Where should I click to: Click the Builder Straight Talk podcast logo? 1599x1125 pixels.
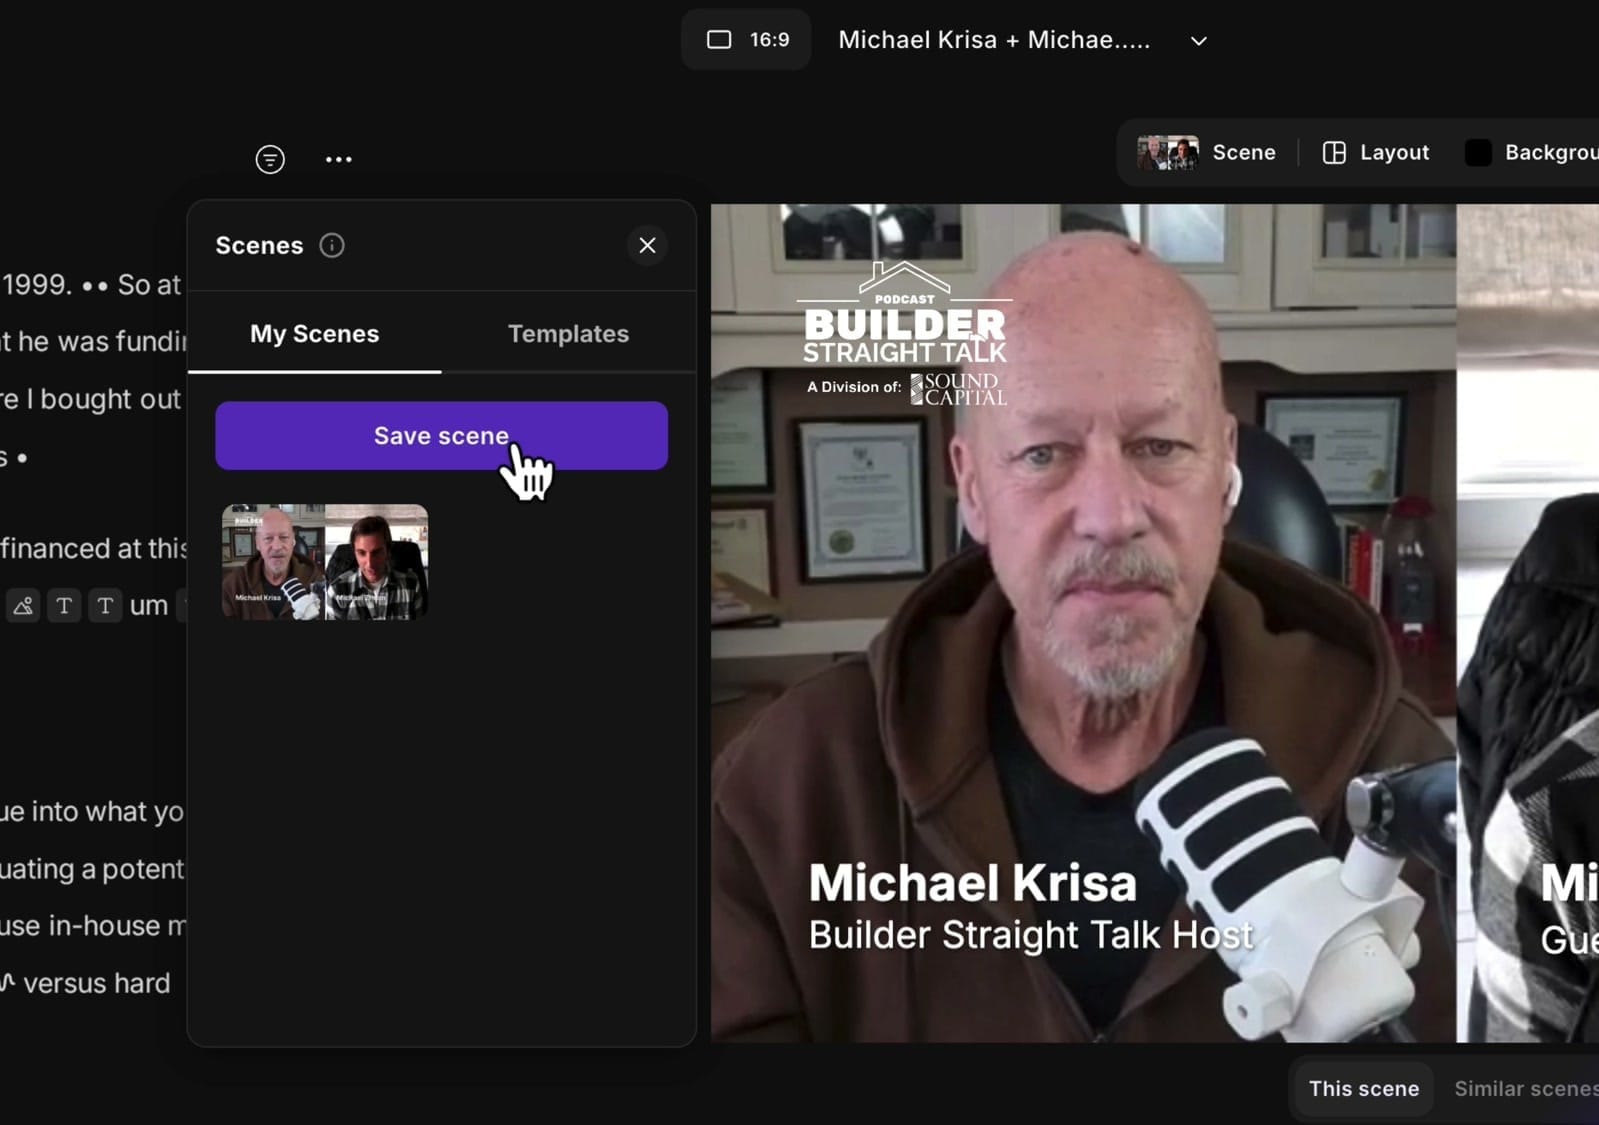click(x=905, y=334)
